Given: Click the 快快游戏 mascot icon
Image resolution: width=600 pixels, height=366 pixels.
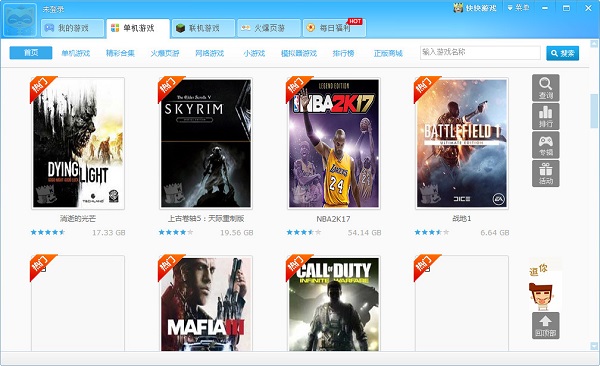Looking at the screenshot, I should point(458,7).
